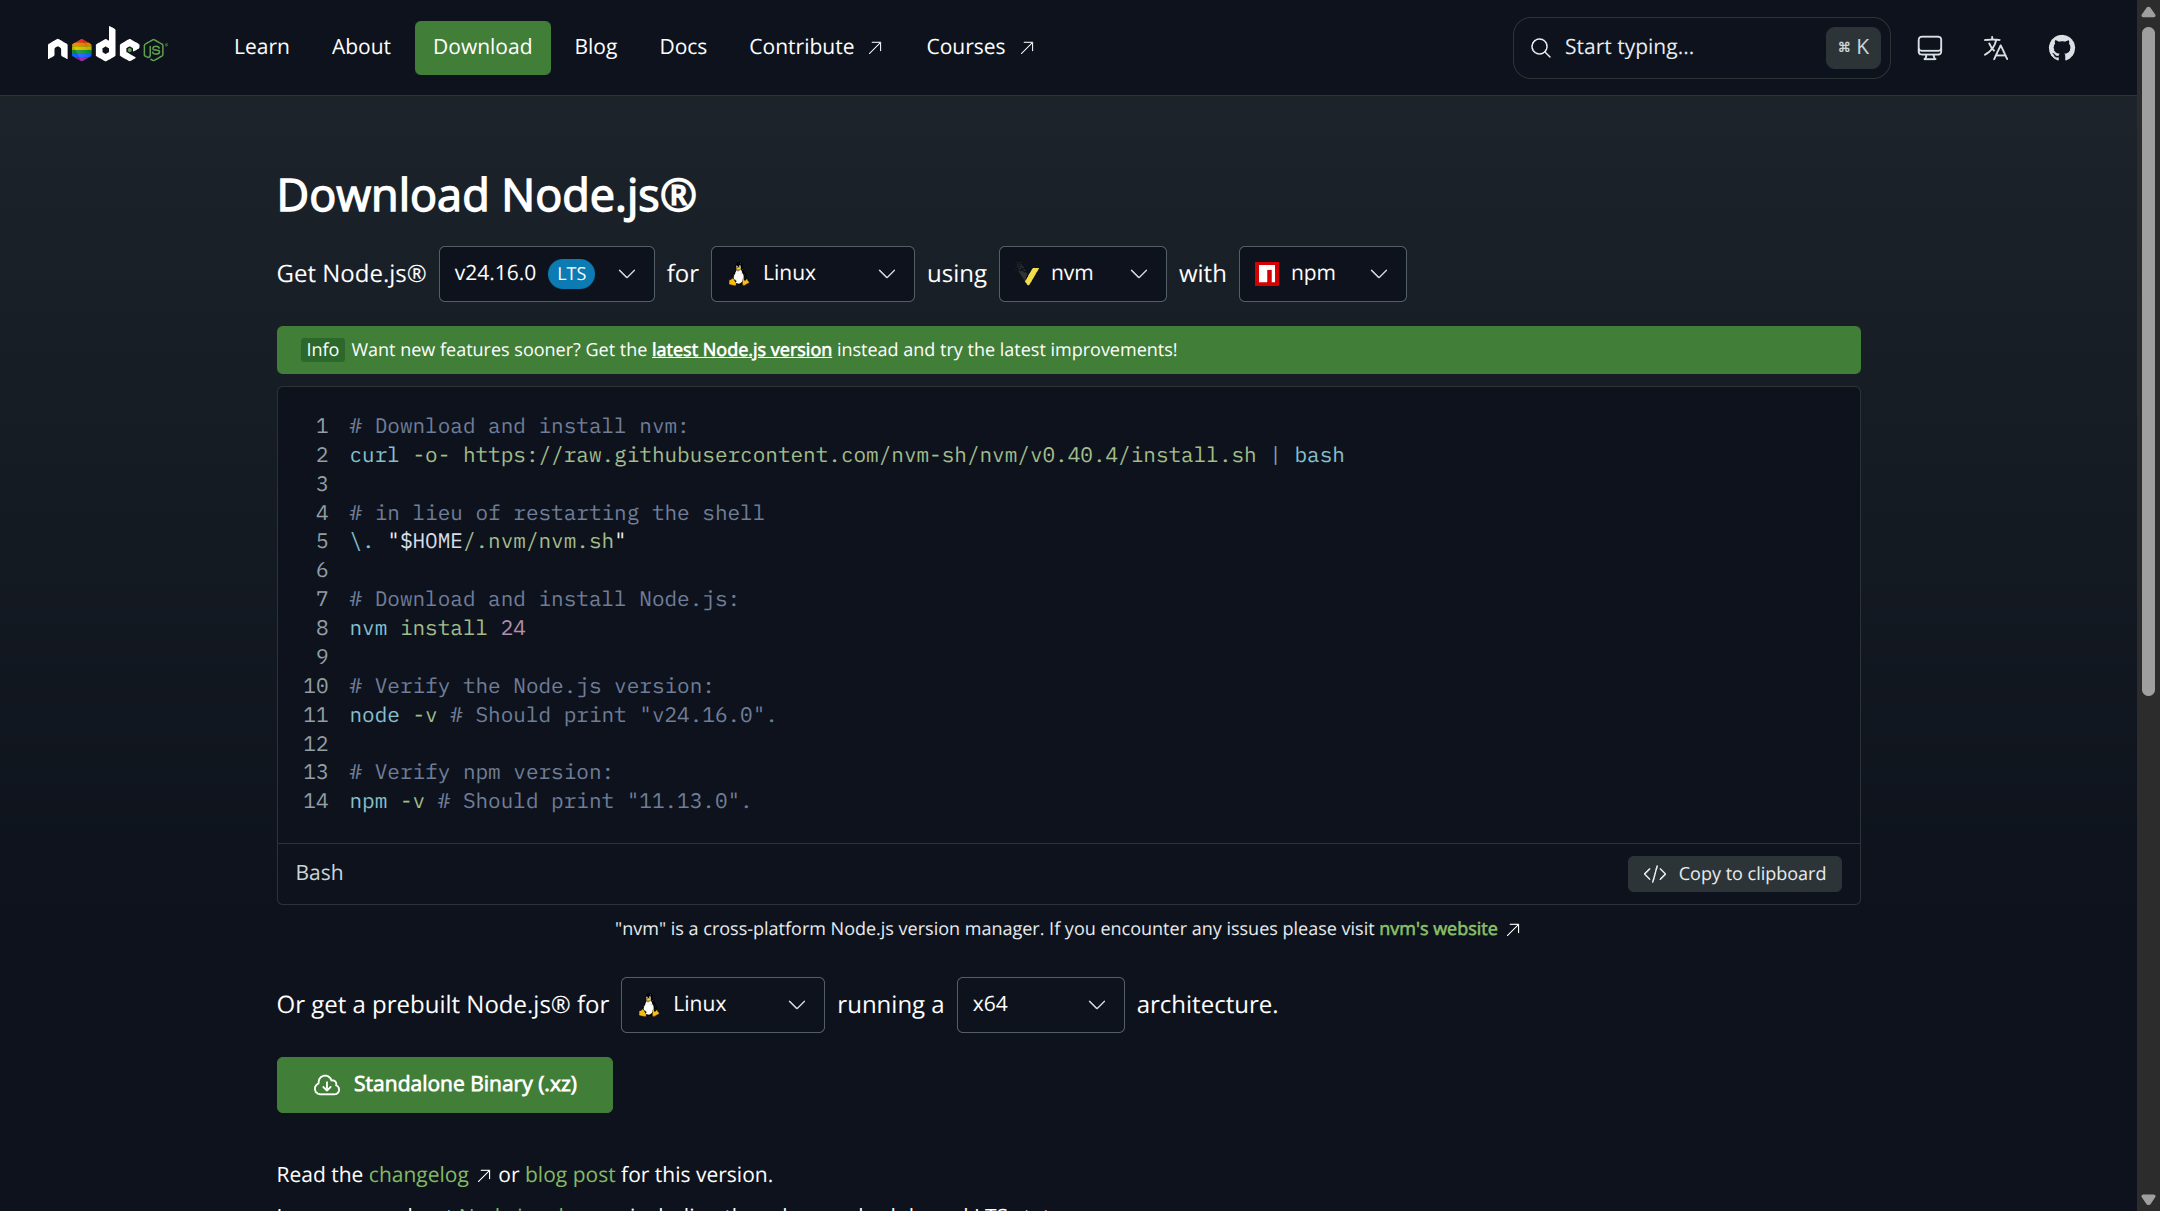Select the Download nav tab

483,47
